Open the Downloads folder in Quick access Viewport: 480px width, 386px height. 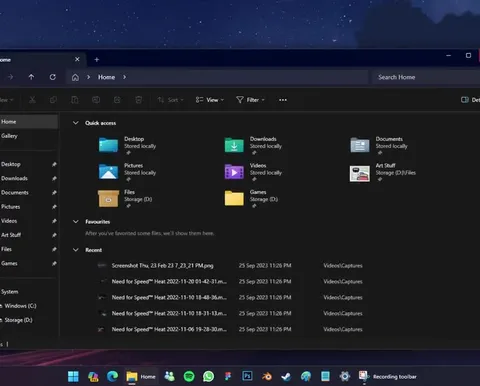click(x=253, y=145)
